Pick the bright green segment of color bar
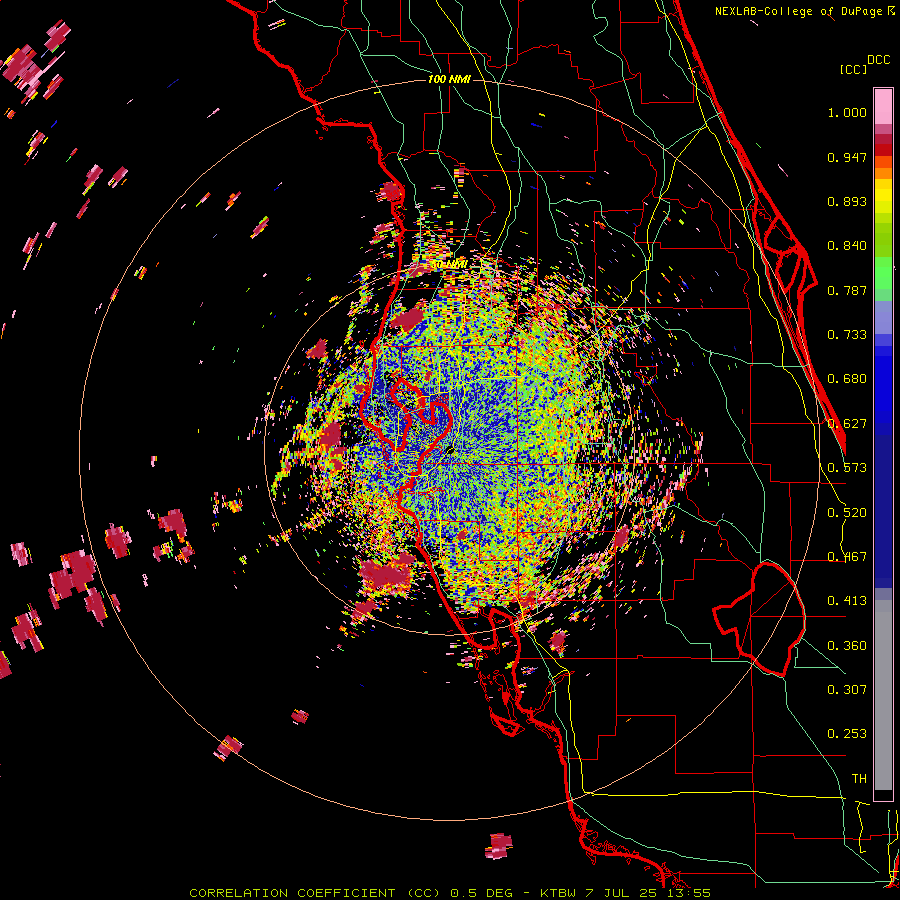Screen dimensions: 900x900 tap(883, 273)
